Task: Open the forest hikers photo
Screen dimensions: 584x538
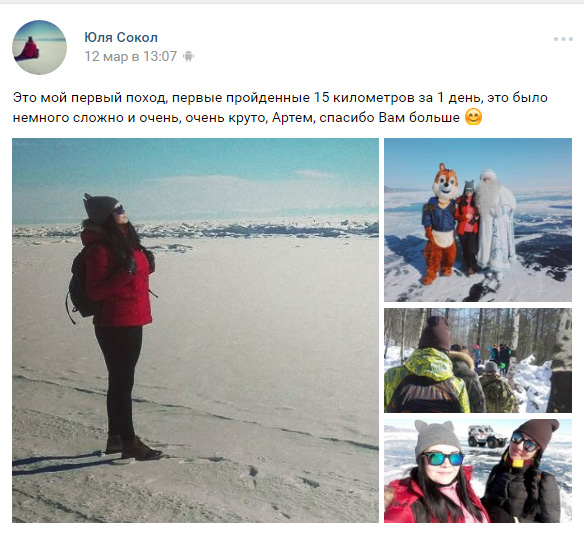Action: (478, 360)
